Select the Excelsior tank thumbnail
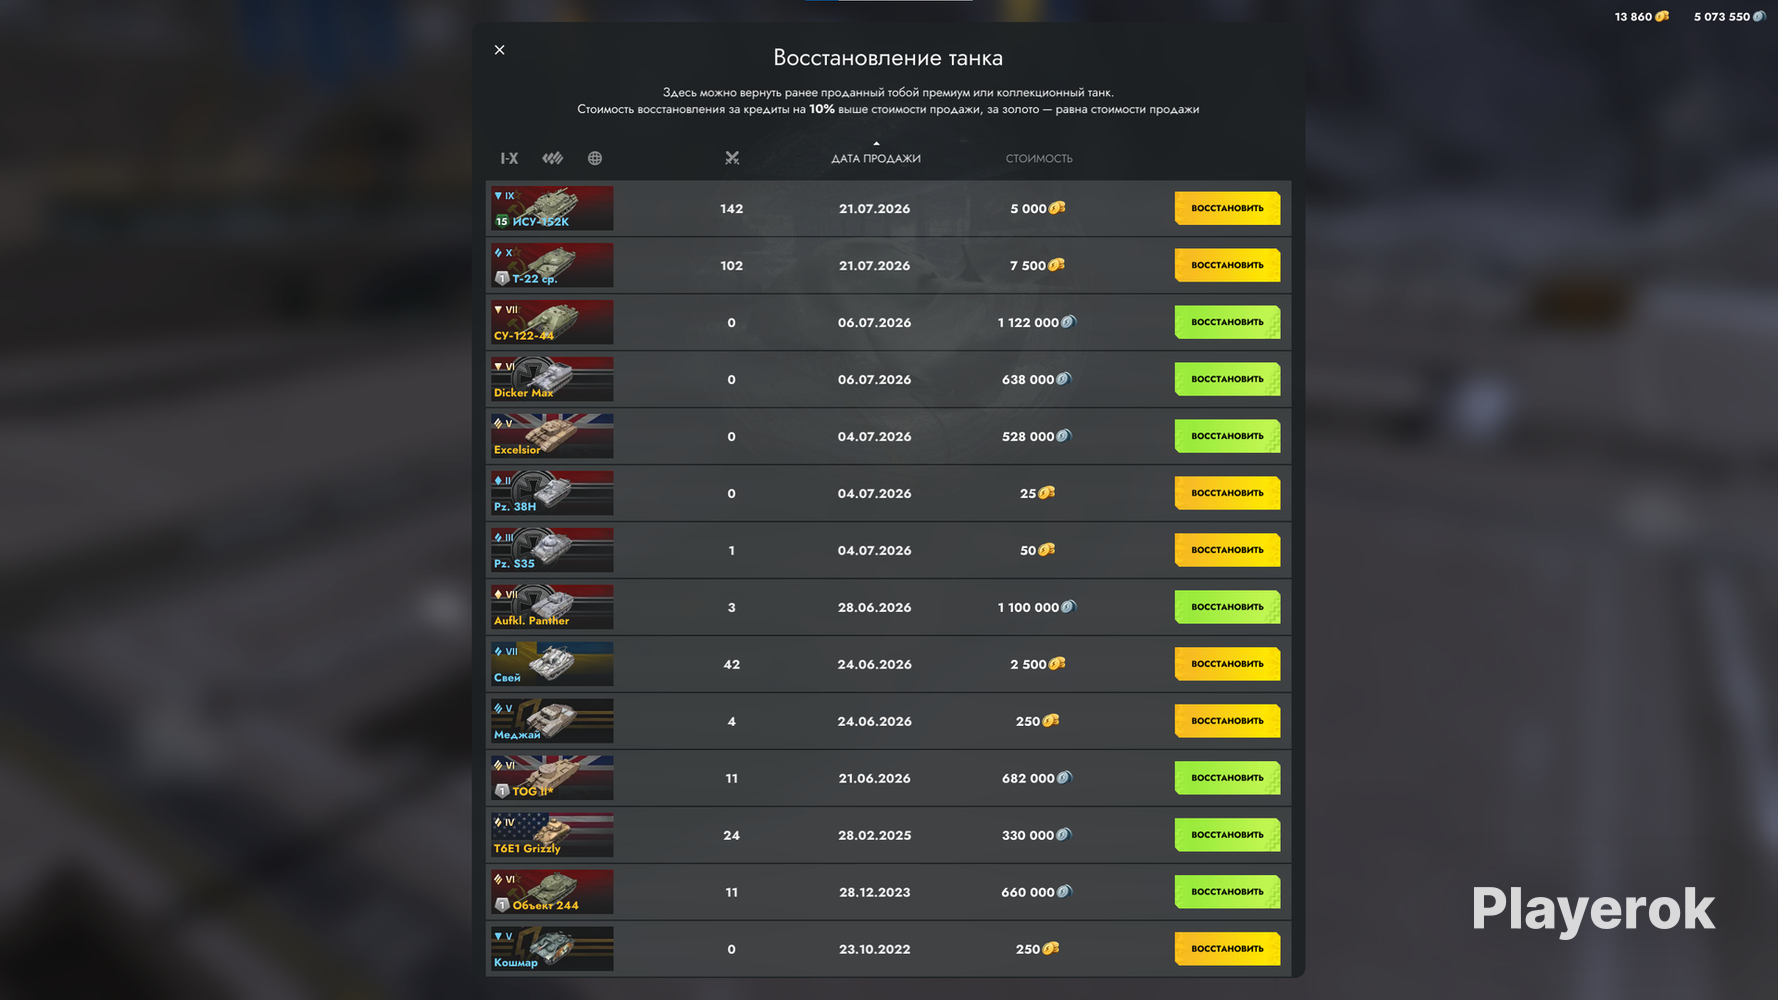This screenshot has height=1000, width=1778. (x=552, y=436)
